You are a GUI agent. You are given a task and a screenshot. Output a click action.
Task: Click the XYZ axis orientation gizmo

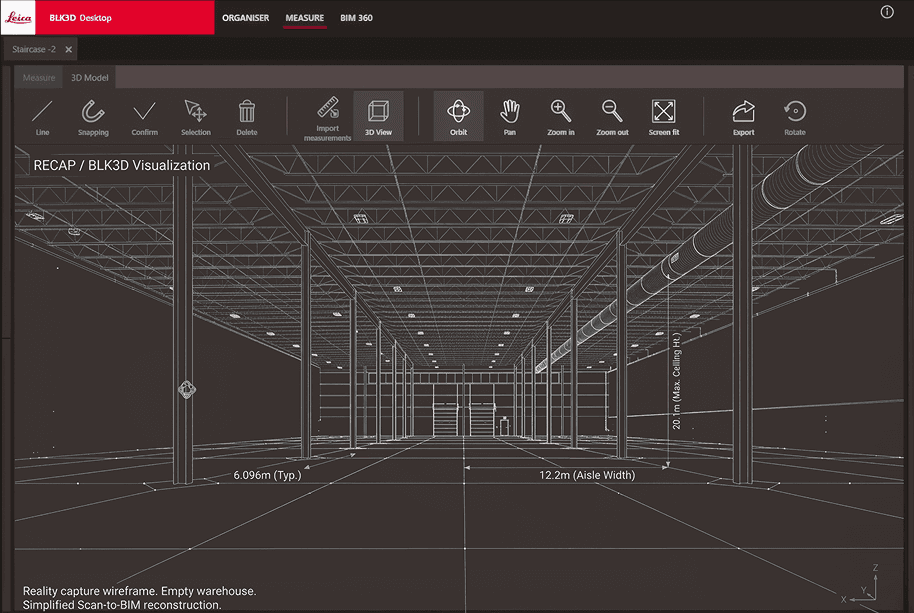click(x=862, y=584)
